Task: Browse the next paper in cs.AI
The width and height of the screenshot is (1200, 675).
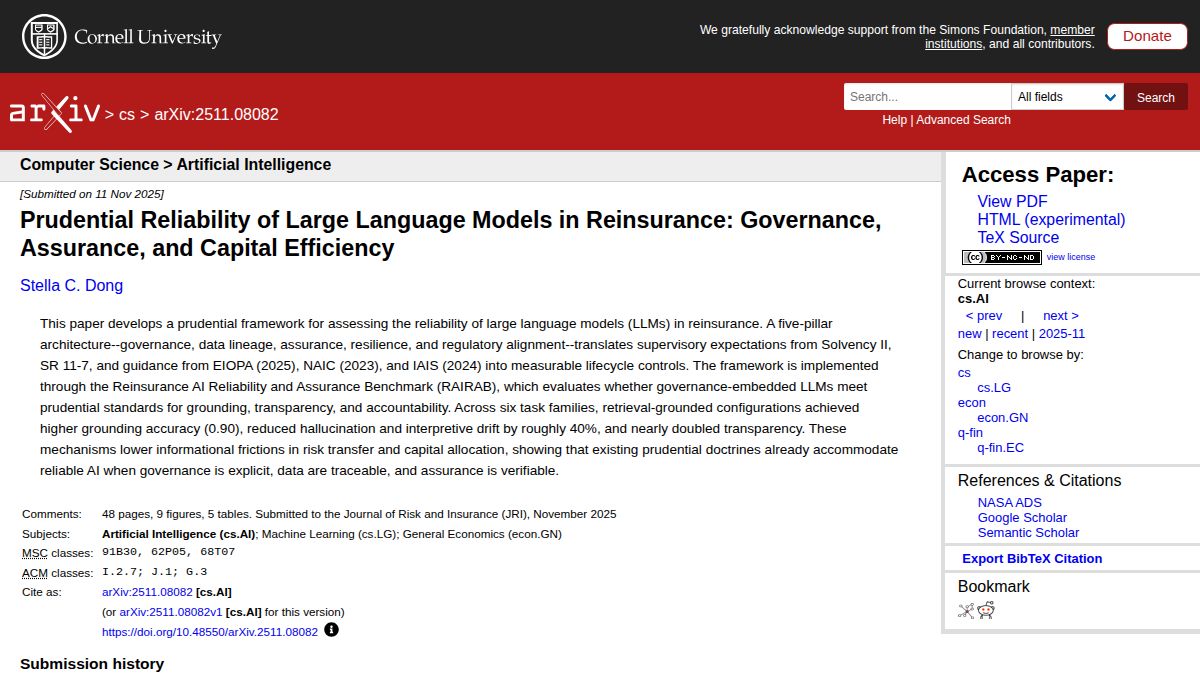Action: [x=1059, y=315]
